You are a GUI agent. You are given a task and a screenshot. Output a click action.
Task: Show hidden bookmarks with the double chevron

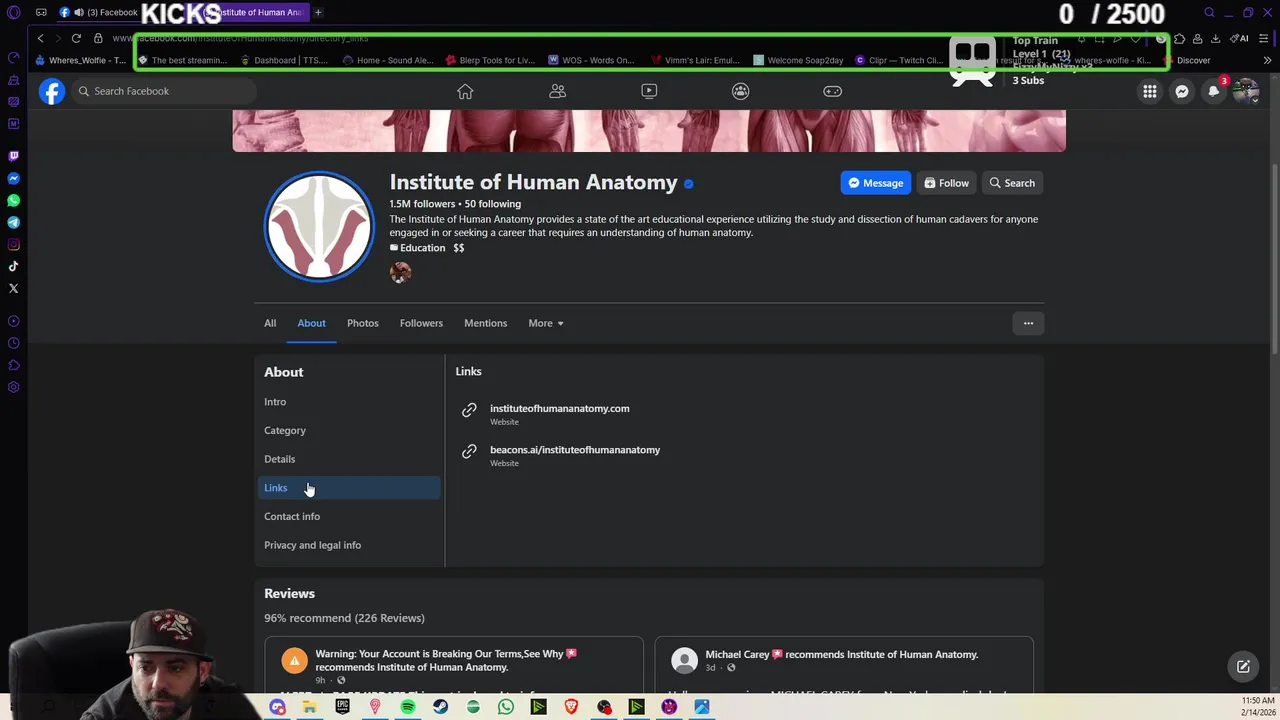(1267, 60)
